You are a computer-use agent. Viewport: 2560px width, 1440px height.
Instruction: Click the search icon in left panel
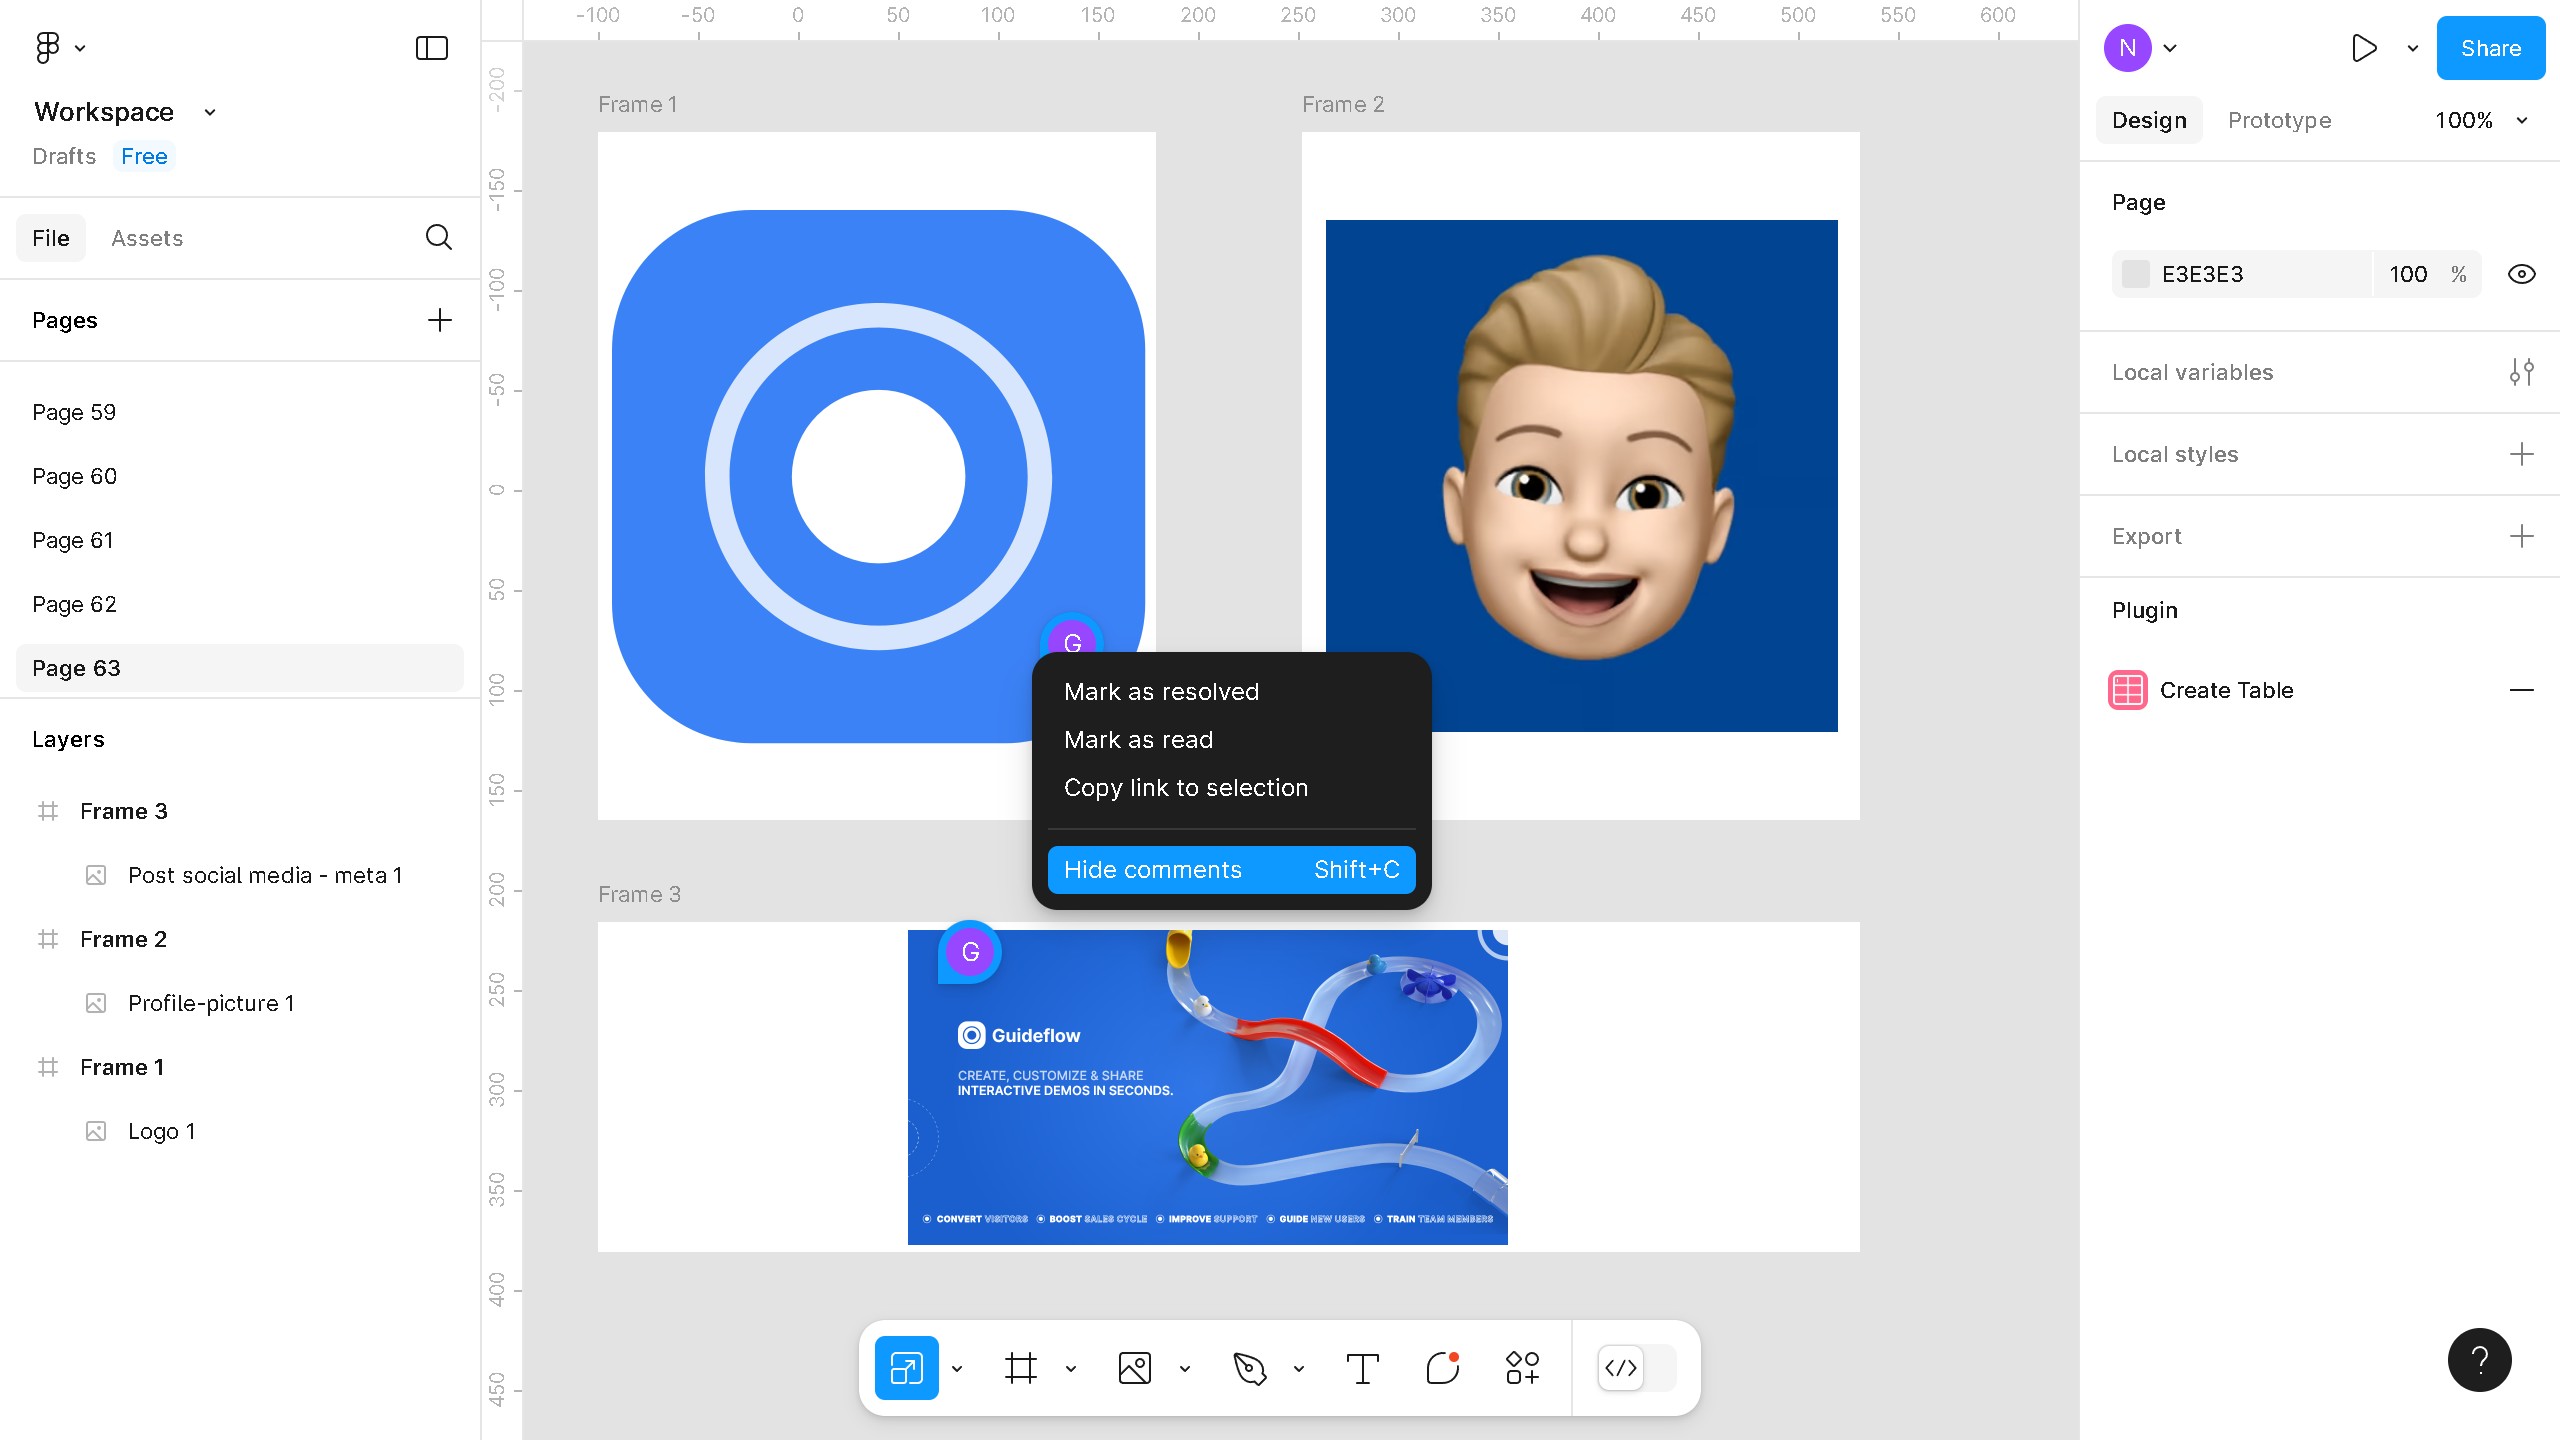[438, 237]
